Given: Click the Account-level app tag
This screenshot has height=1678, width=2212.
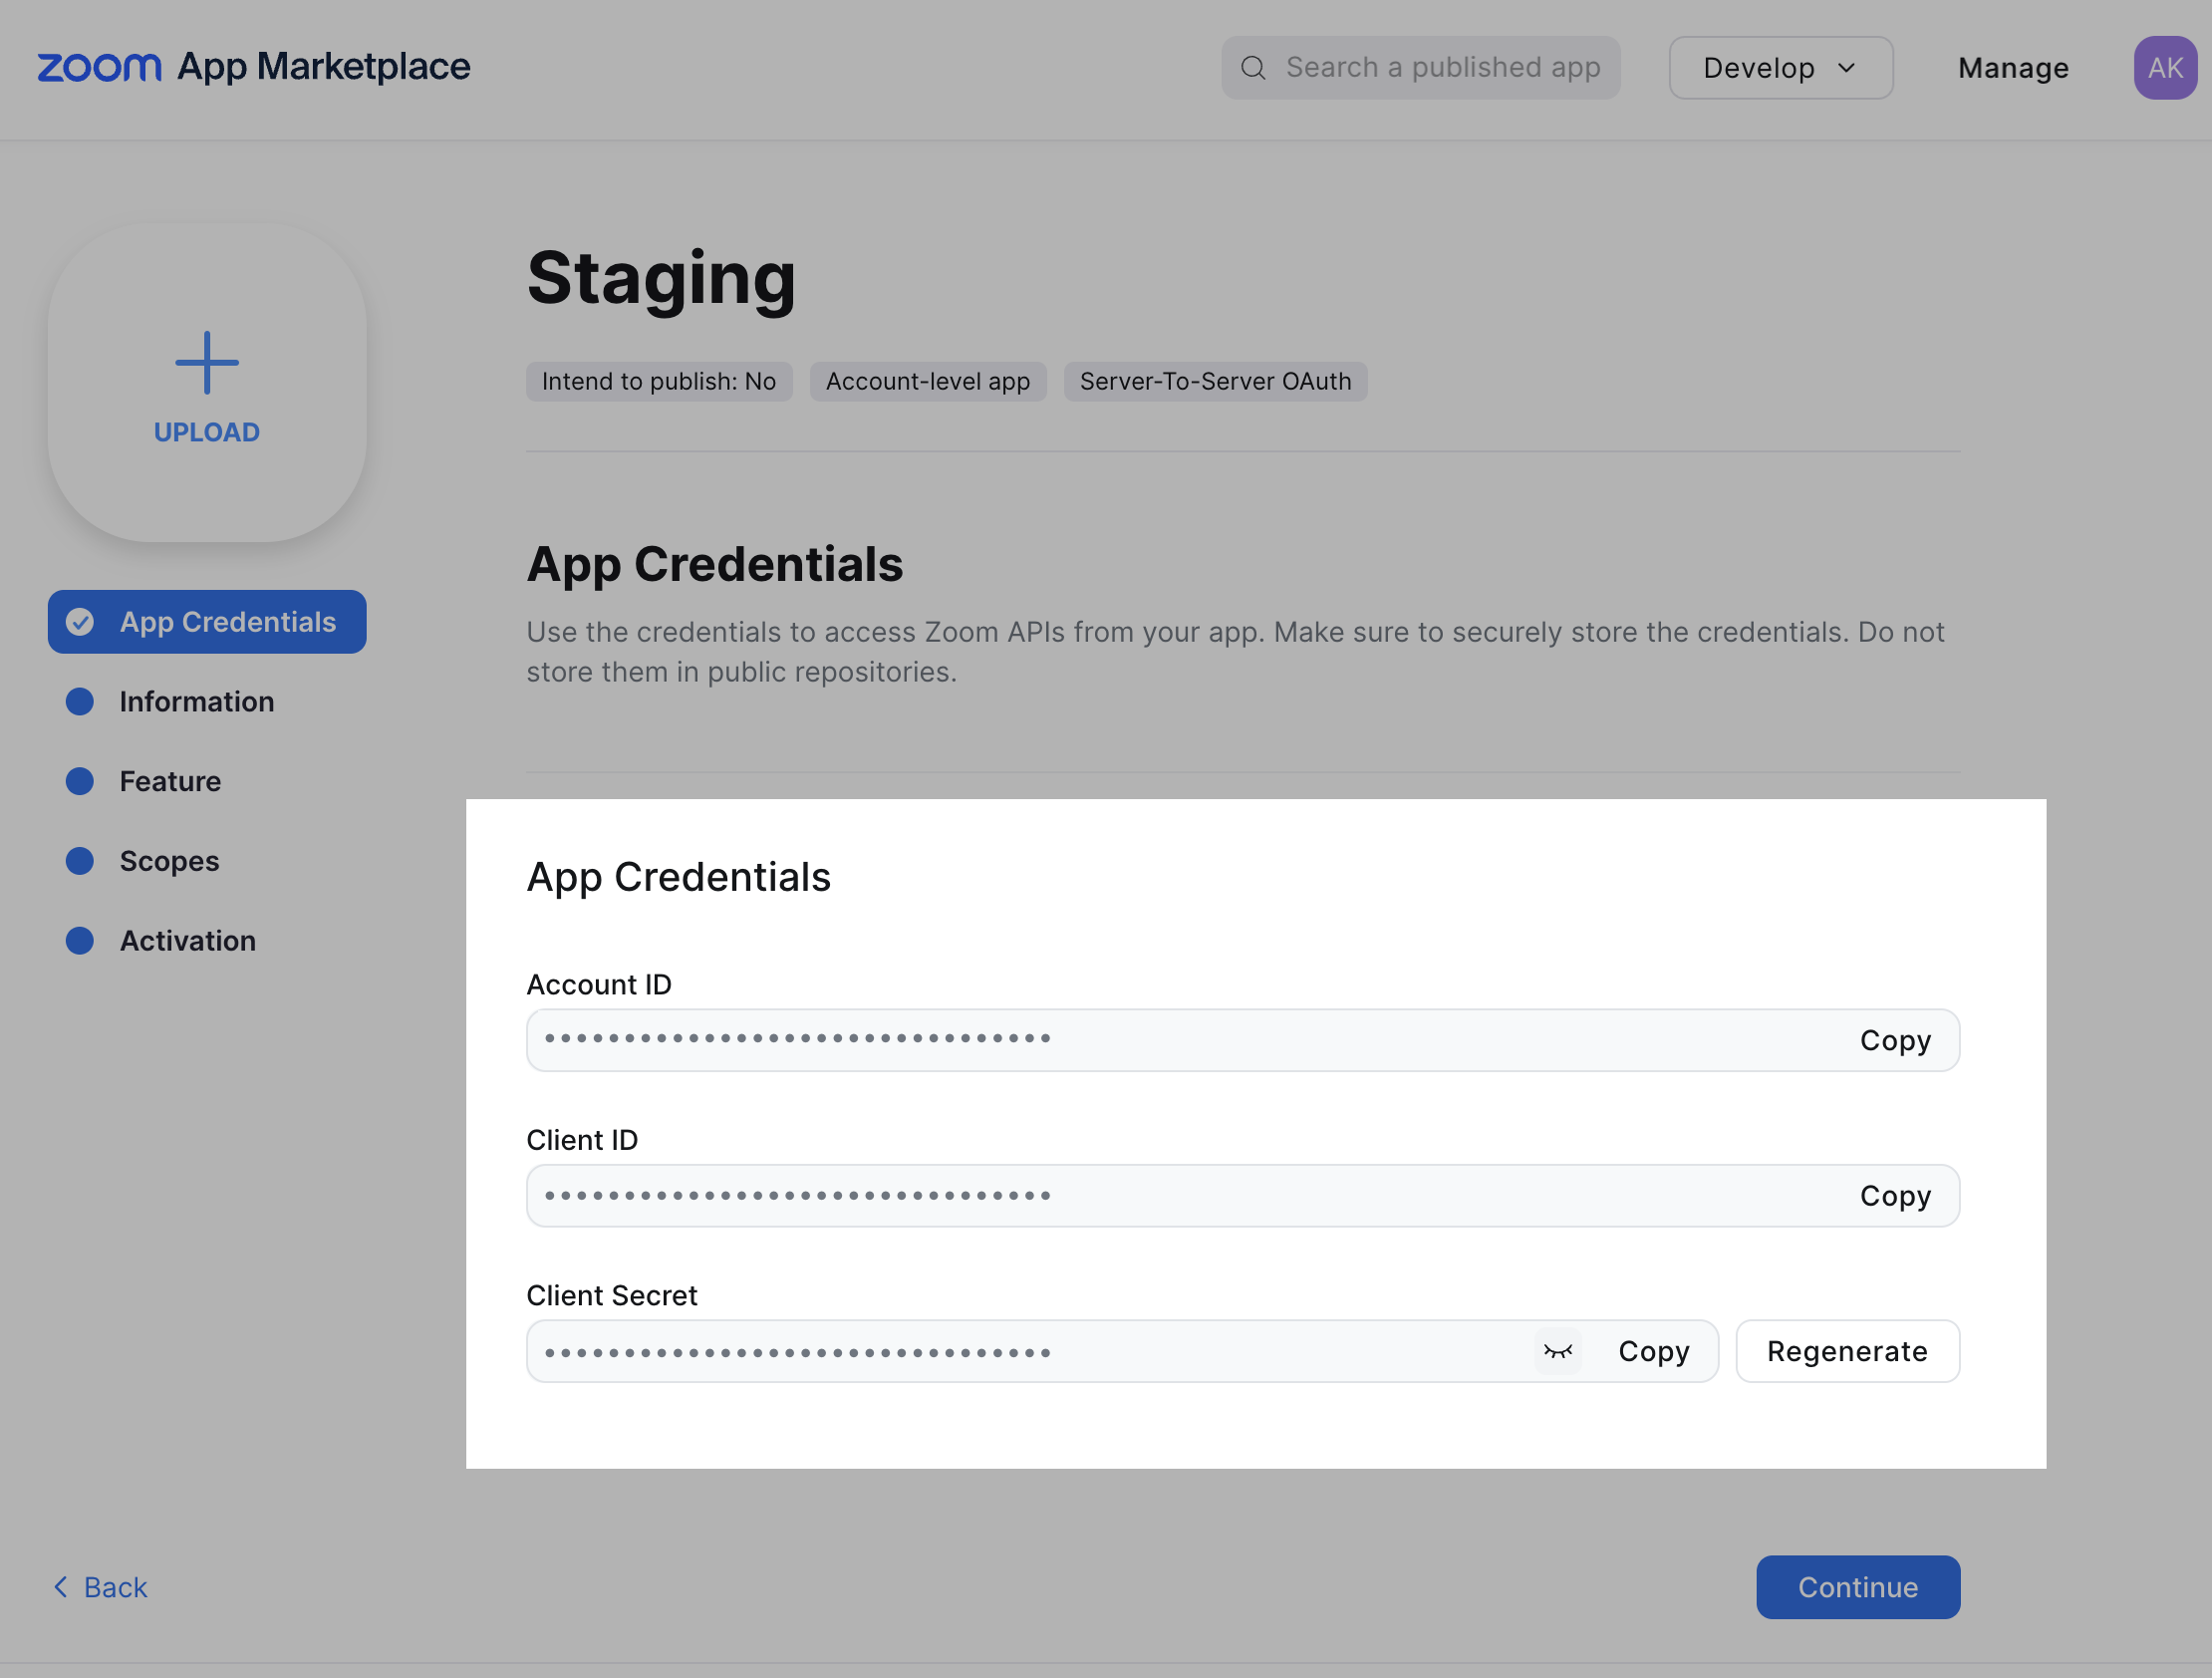Looking at the screenshot, I should [x=928, y=381].
